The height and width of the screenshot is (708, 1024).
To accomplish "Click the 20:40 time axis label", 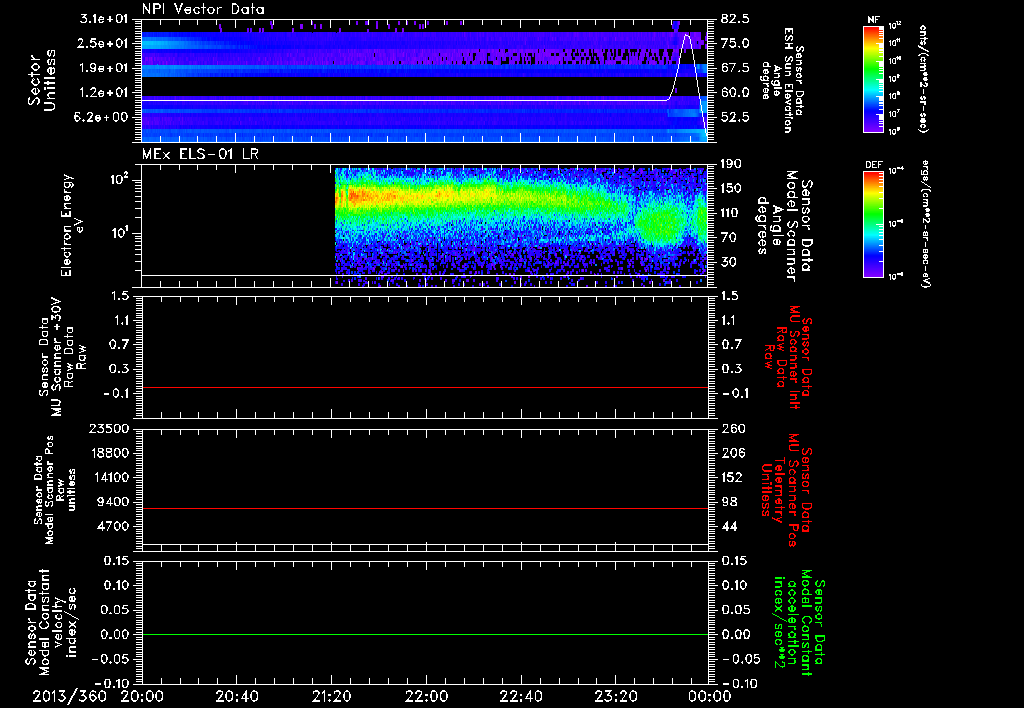I will (x=236, y=696).
